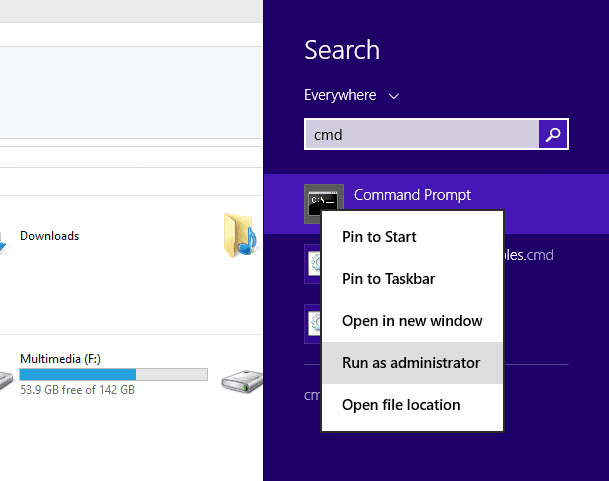Choose Run as administrator
609x481 pixels.
[x=412, y=363]
